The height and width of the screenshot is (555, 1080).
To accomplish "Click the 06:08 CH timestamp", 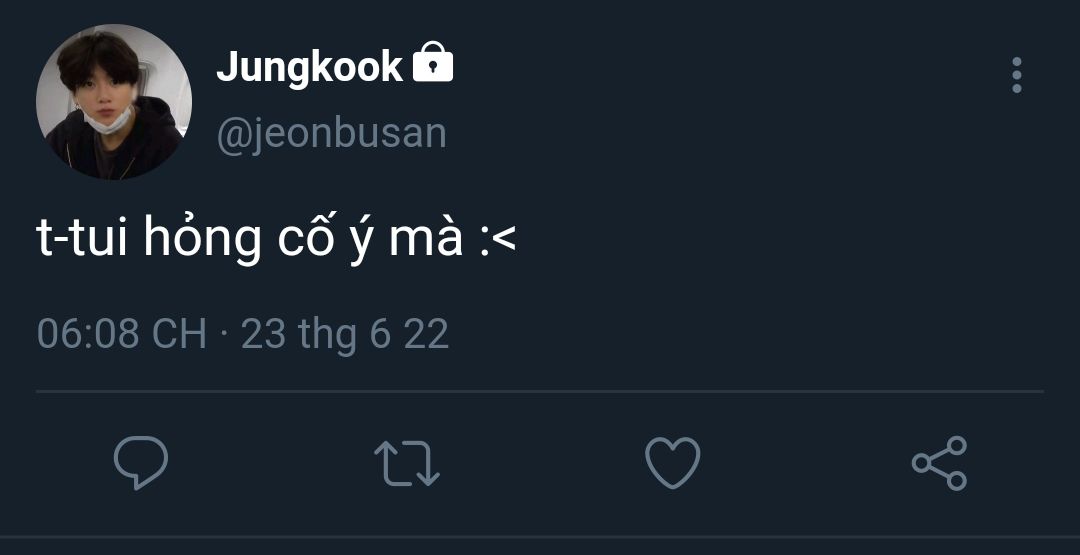I will 121,333.
